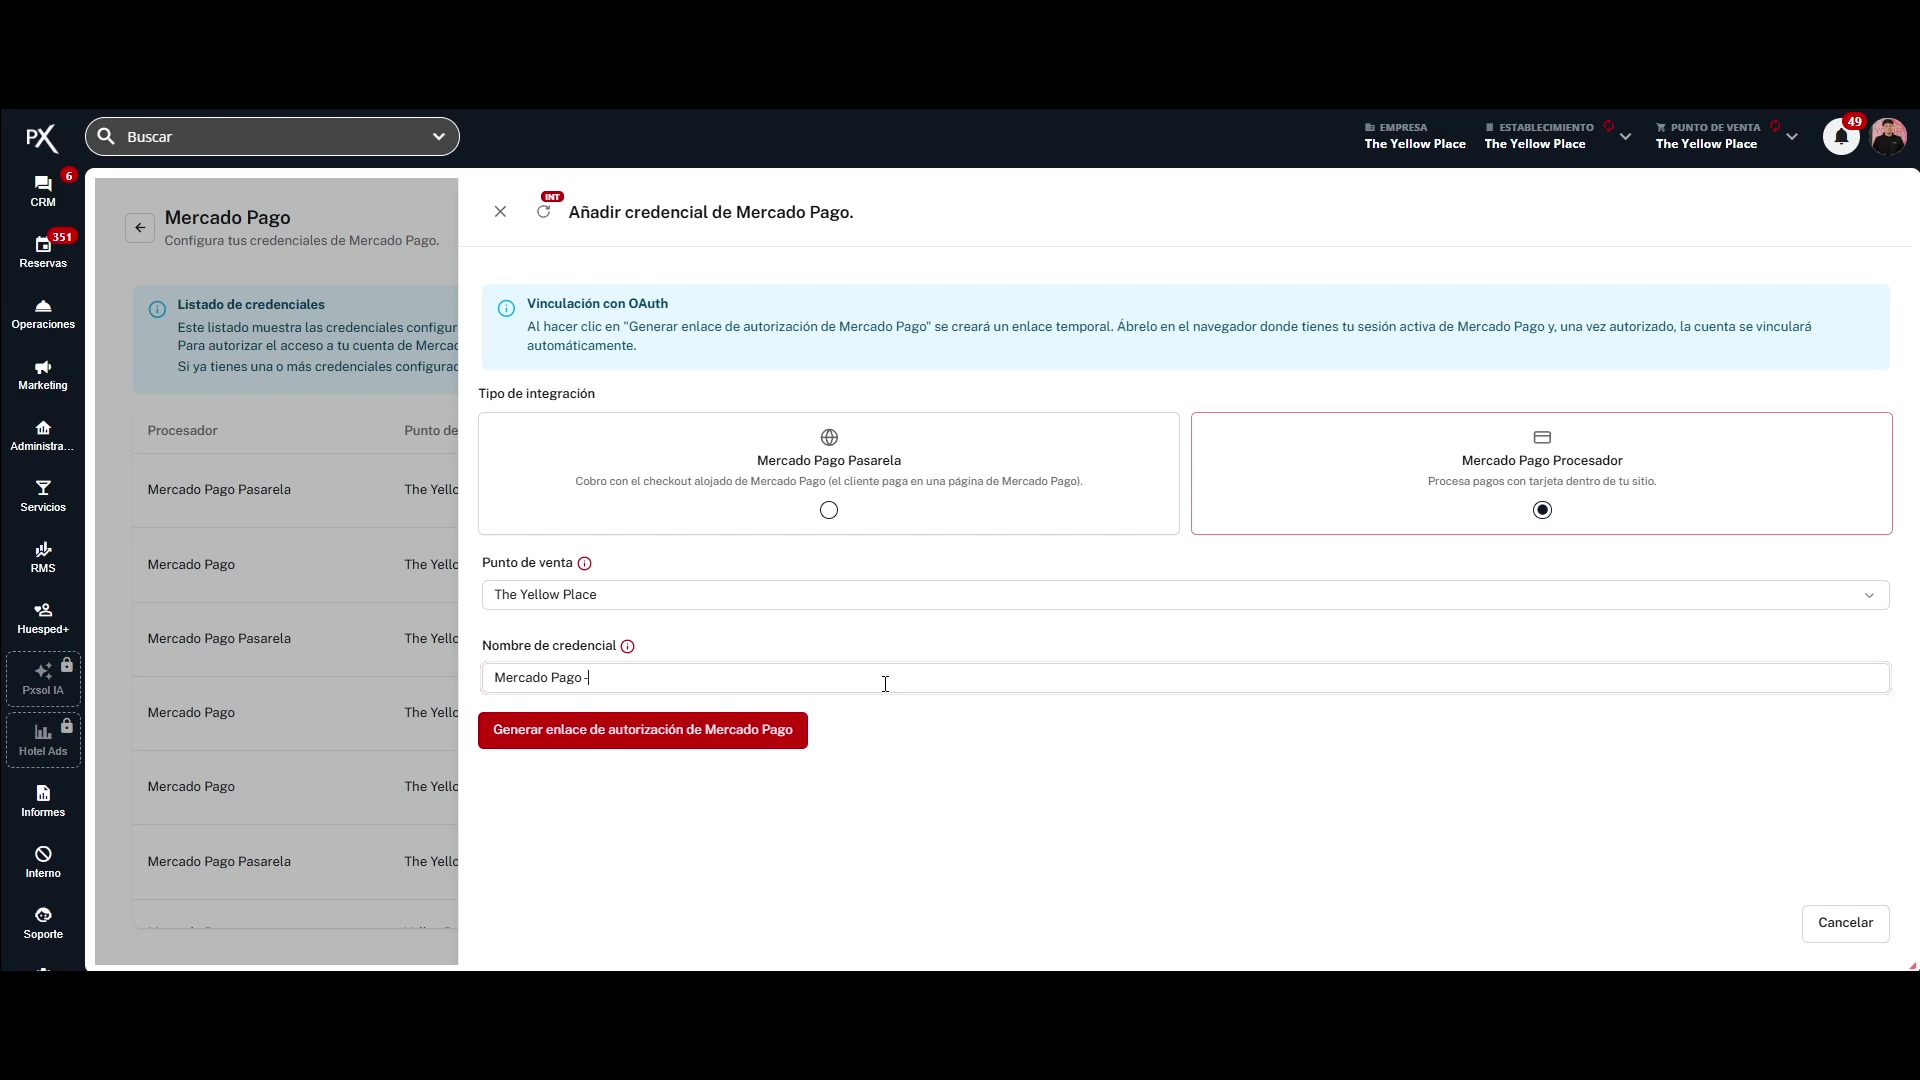Click the Punto de venta info icon
The height and width of the screenshot is (1080, 1920).
click(x=585, y=564)
